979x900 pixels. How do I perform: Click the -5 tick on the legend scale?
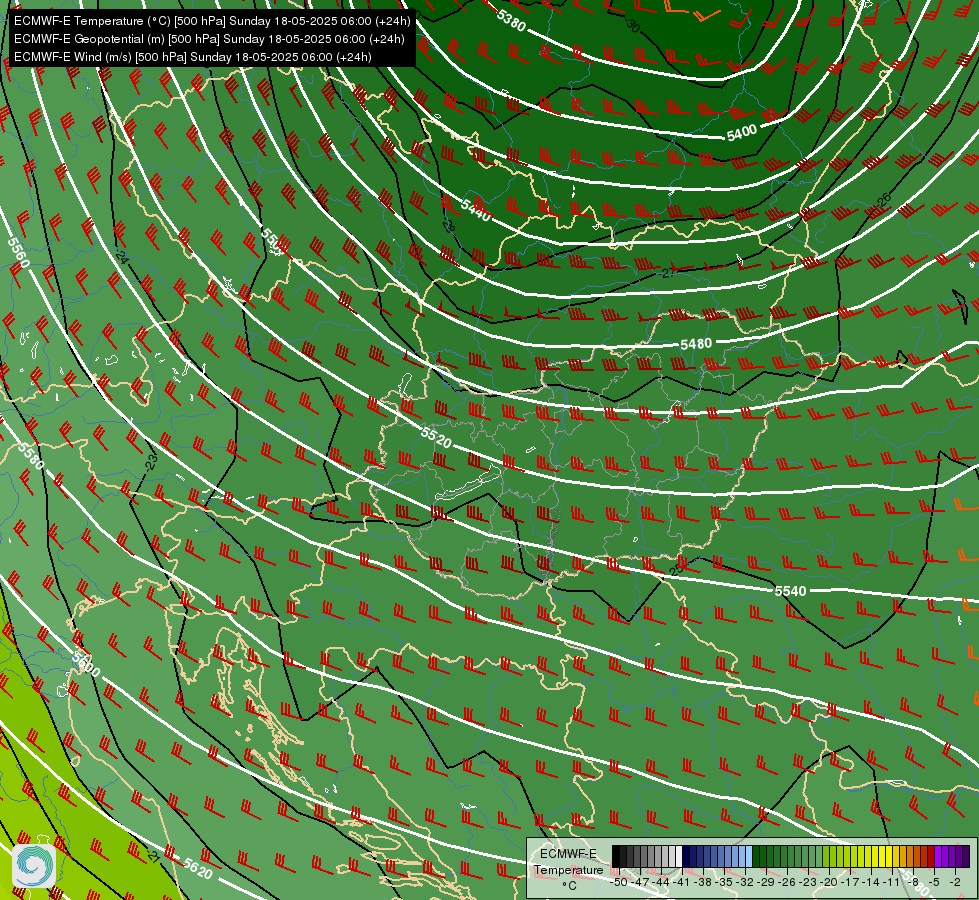point(933,882)
